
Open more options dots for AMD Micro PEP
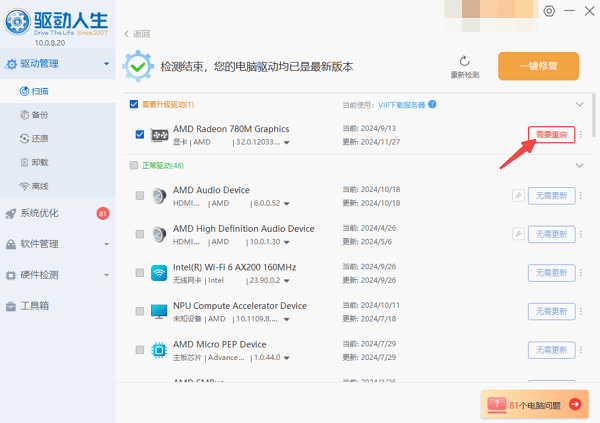pyautogui.click(x=581, y=350)
